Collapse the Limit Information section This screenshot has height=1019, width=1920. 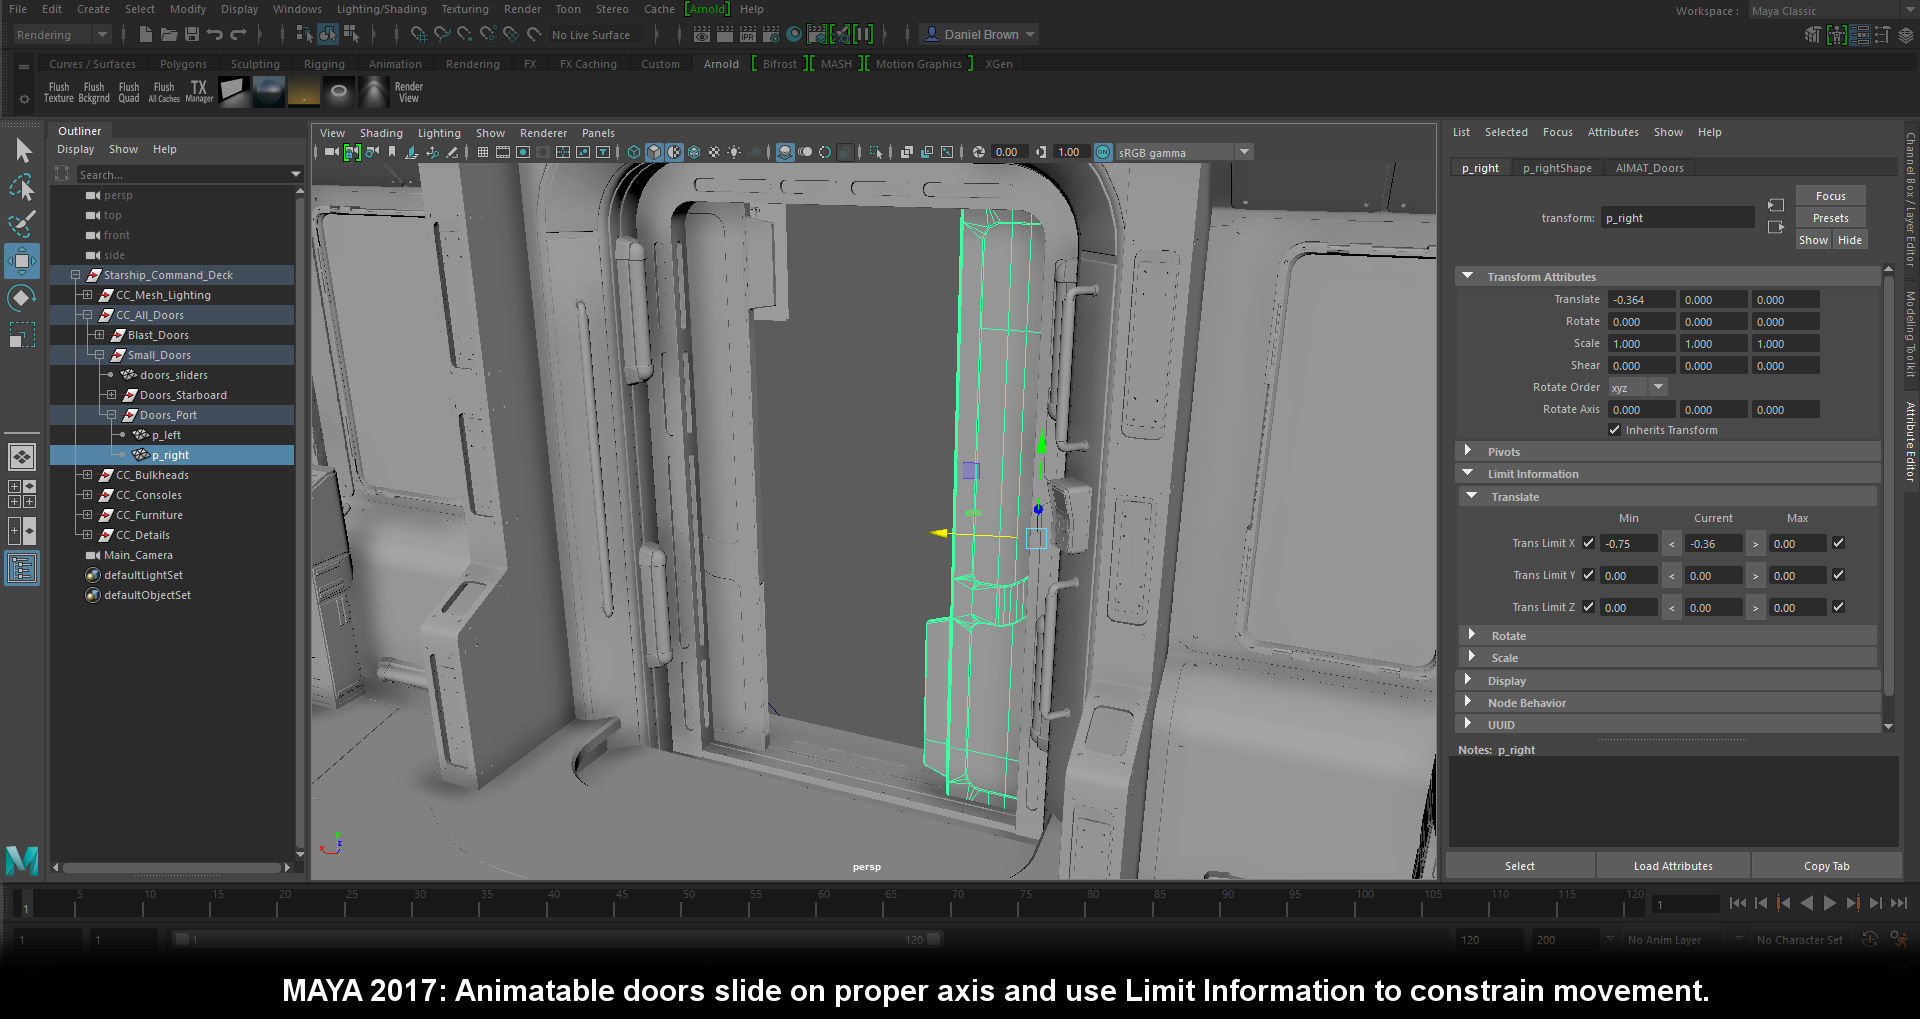point(1468,473)
